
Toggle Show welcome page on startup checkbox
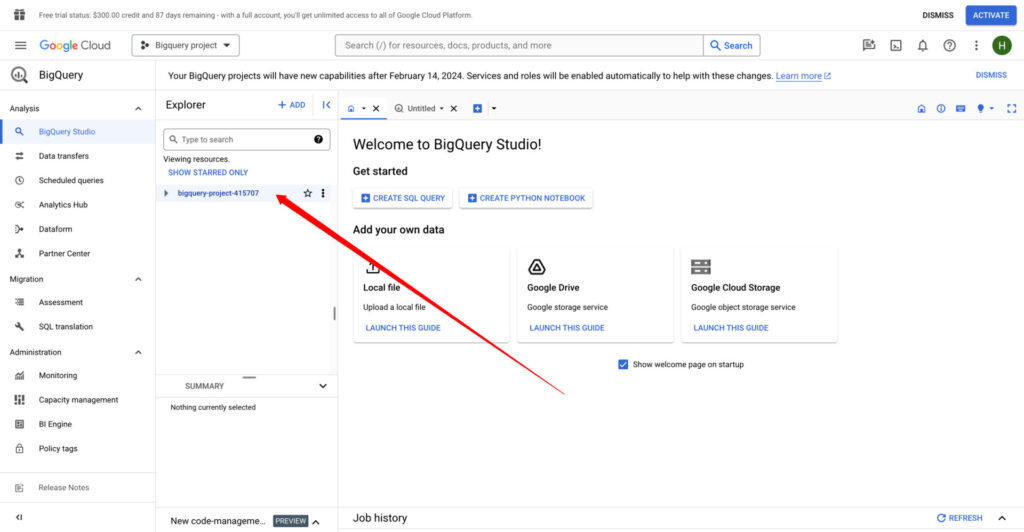coord(623,364)
